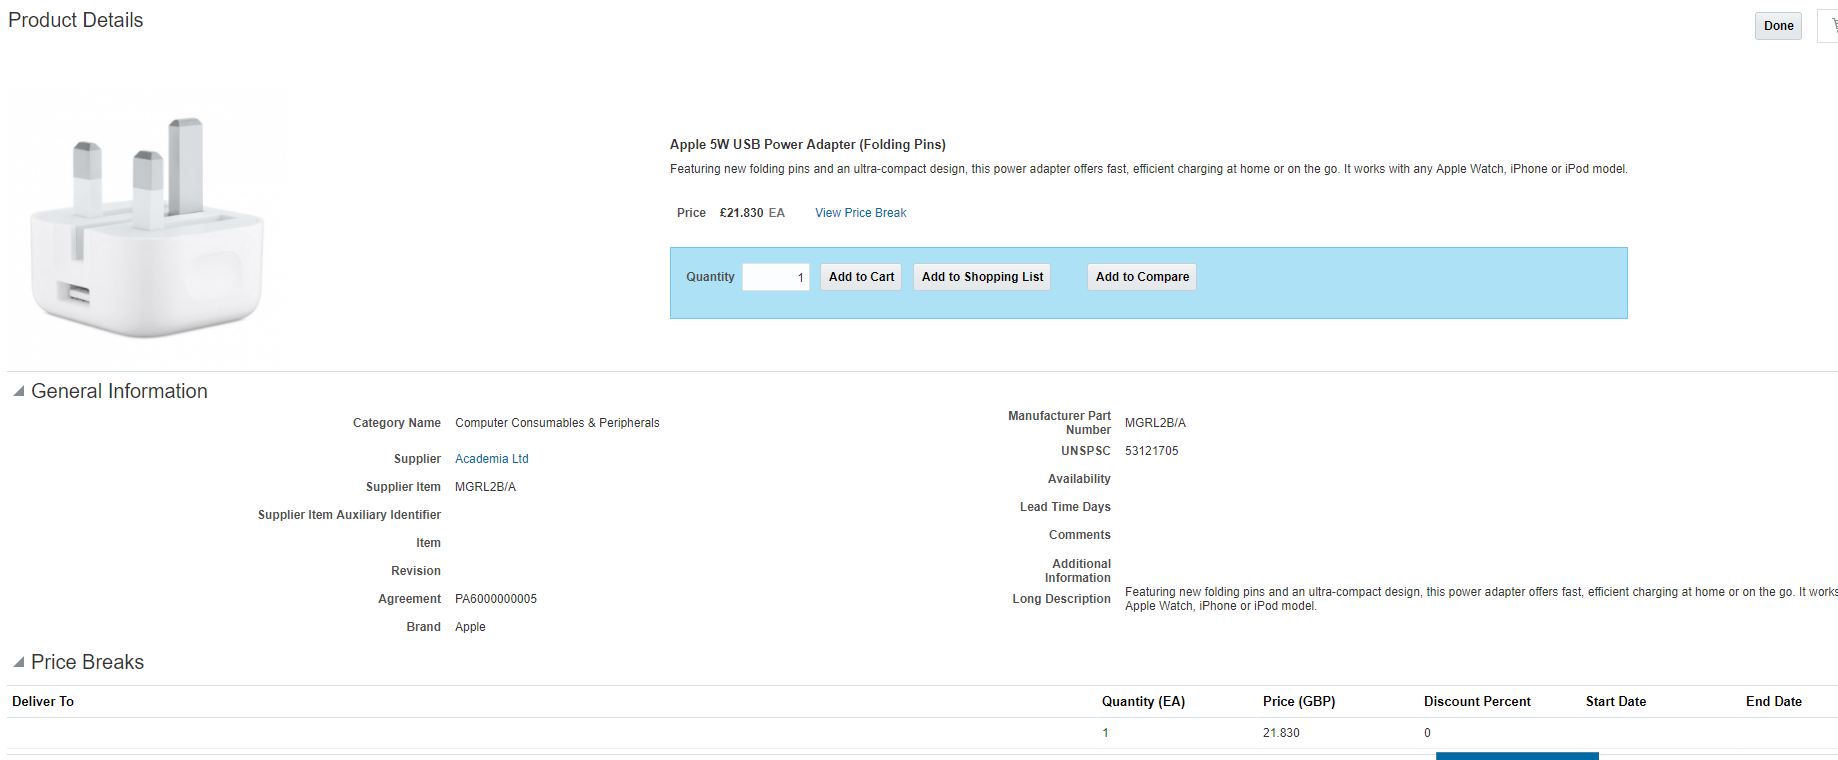This screenshot has height=760, width=1838.
Task: Click the product title Apple 5W USB Power Adapter
Action: (x=807, y=145)
